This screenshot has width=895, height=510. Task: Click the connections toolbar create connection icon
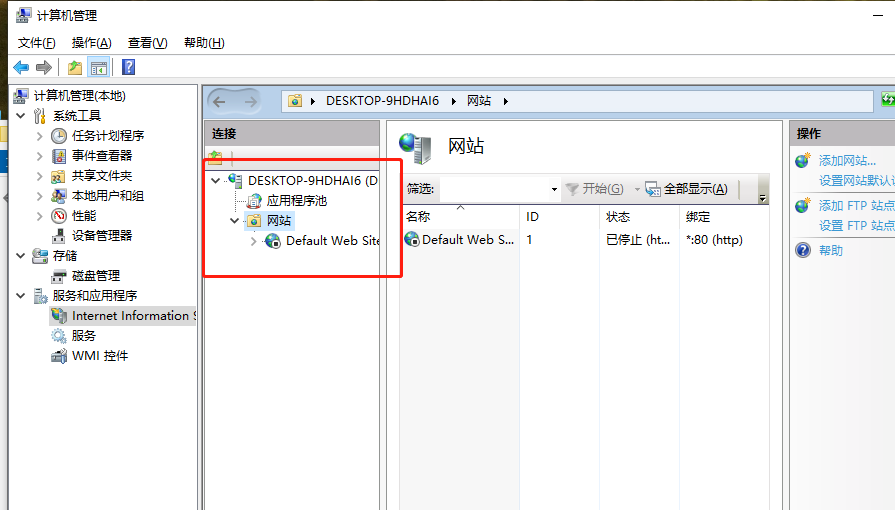tap(215, 157)
